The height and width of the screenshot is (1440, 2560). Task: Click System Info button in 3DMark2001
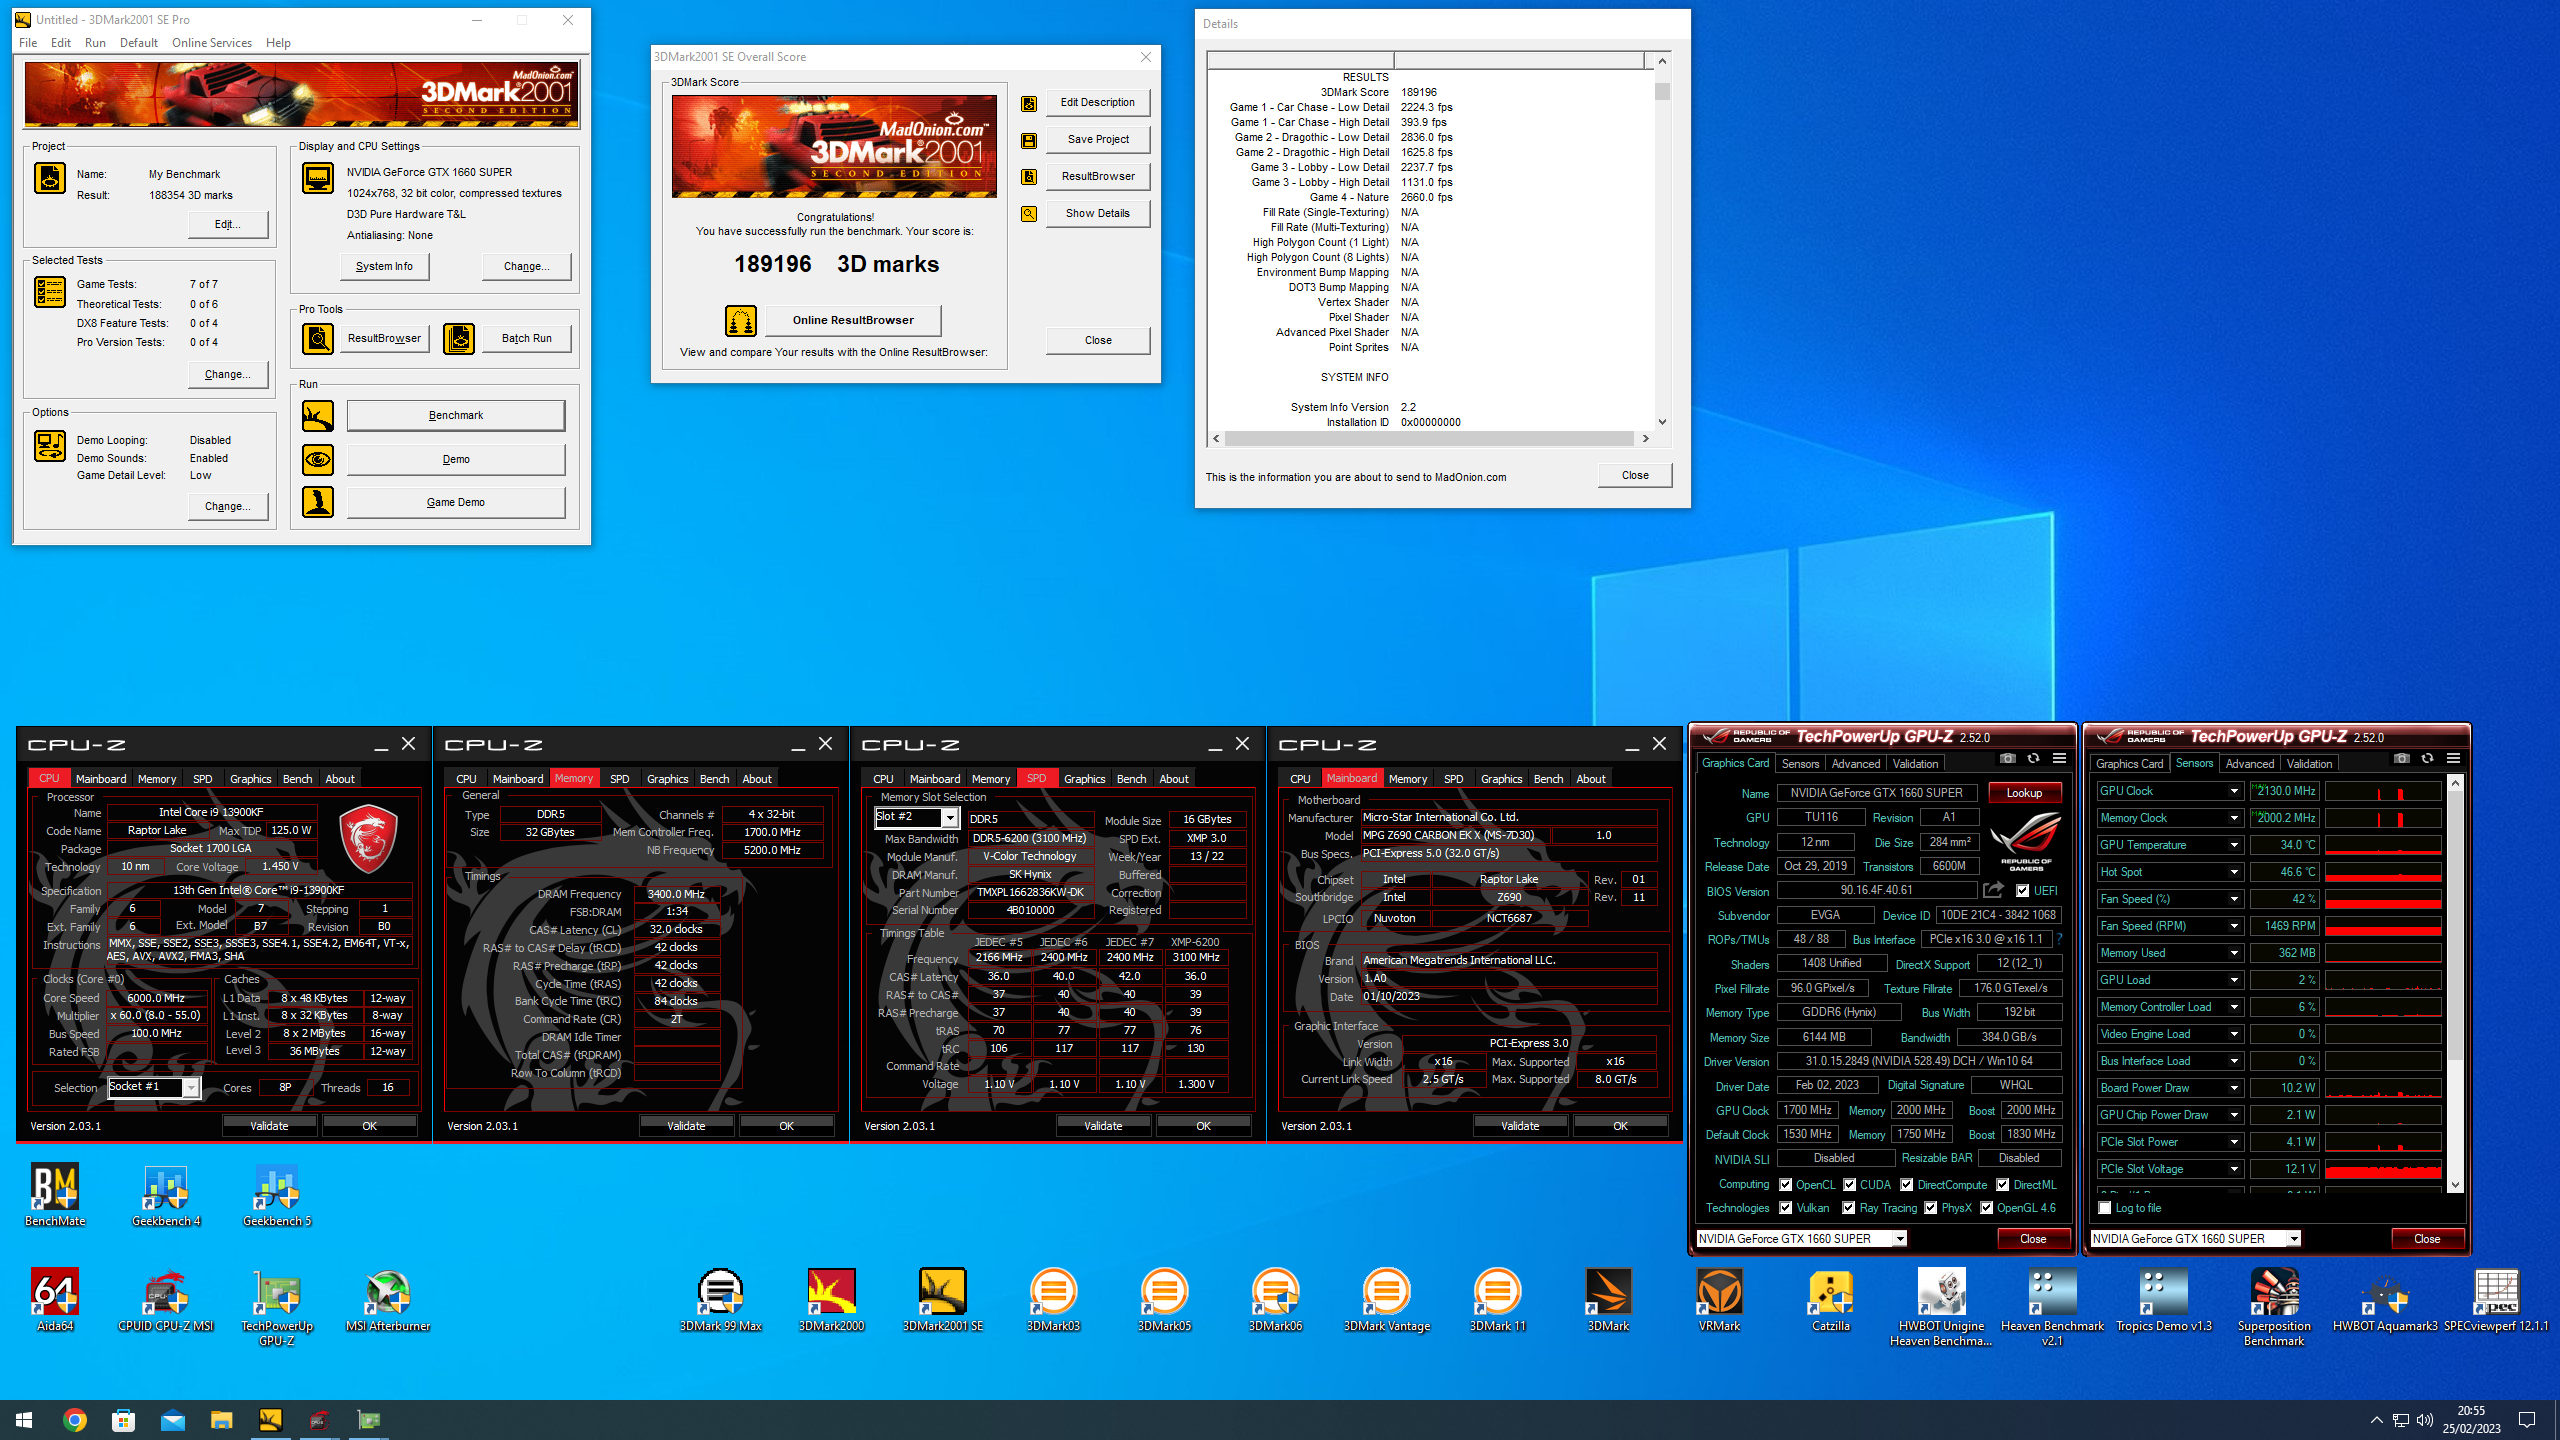384,267
